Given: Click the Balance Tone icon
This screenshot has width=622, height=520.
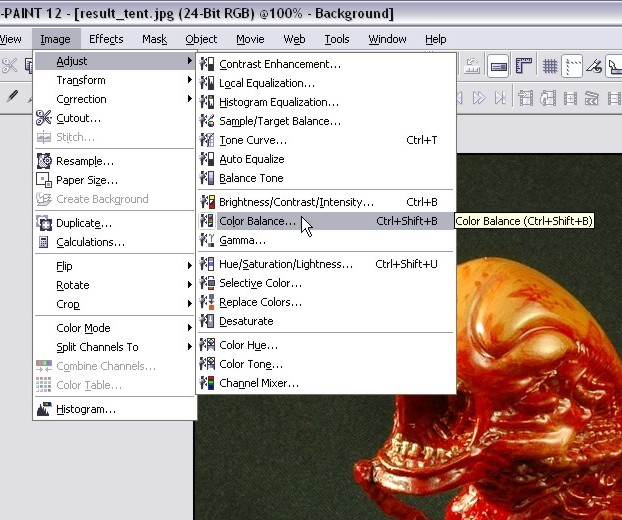Looking at the screenshot, I should (x=207, y=178).
